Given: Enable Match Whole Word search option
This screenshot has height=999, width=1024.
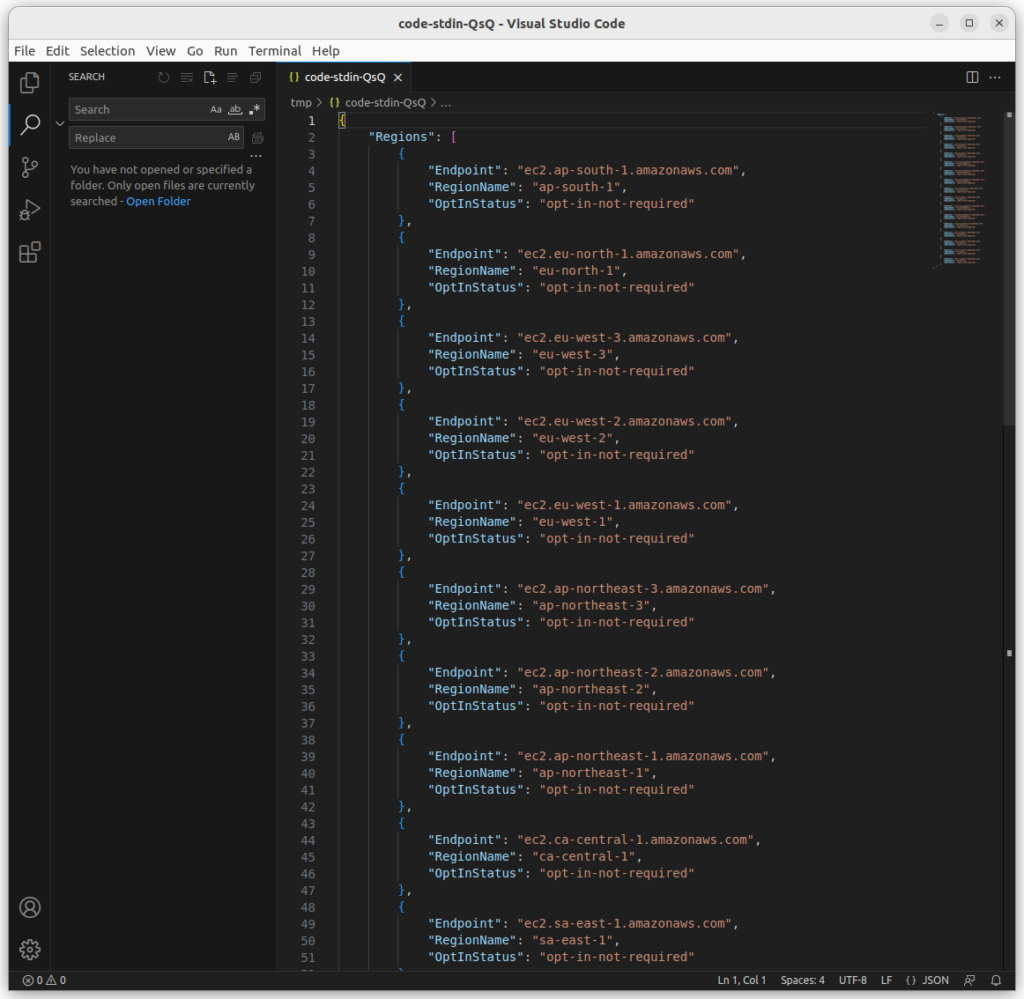Looking at the screenshot, I should [234, 109].
